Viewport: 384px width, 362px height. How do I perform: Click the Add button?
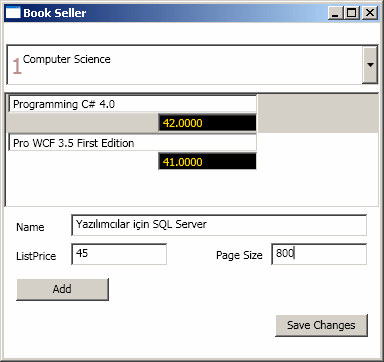pyautogui.click(x=62, y=289)
